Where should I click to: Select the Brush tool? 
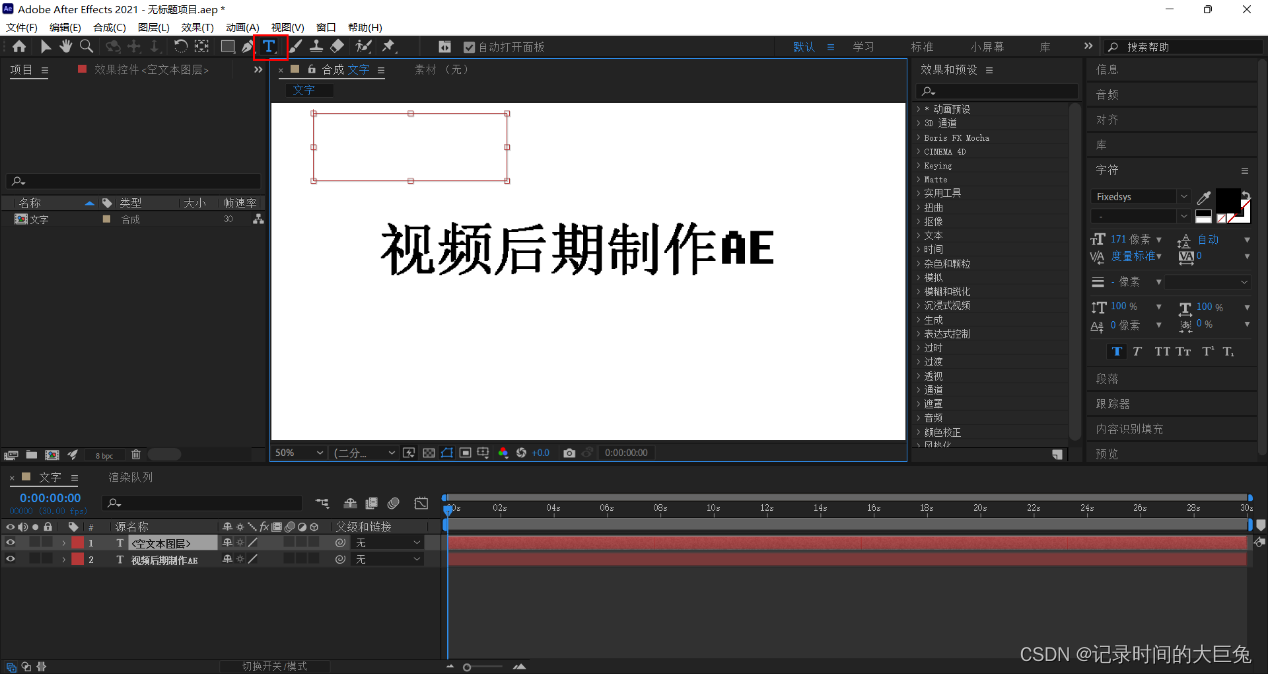(x=296, y=46)
